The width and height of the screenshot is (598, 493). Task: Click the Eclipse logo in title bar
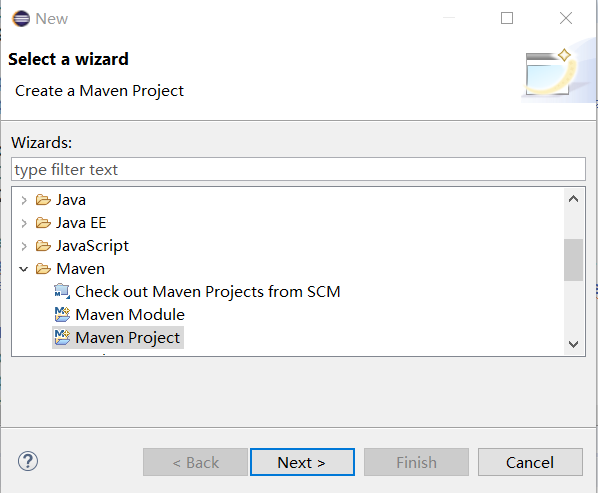[x=21, y=18]
